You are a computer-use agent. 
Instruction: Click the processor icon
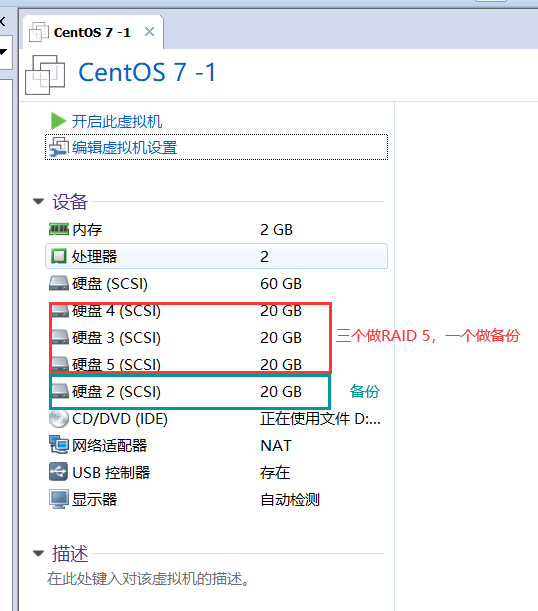(59, 256)
